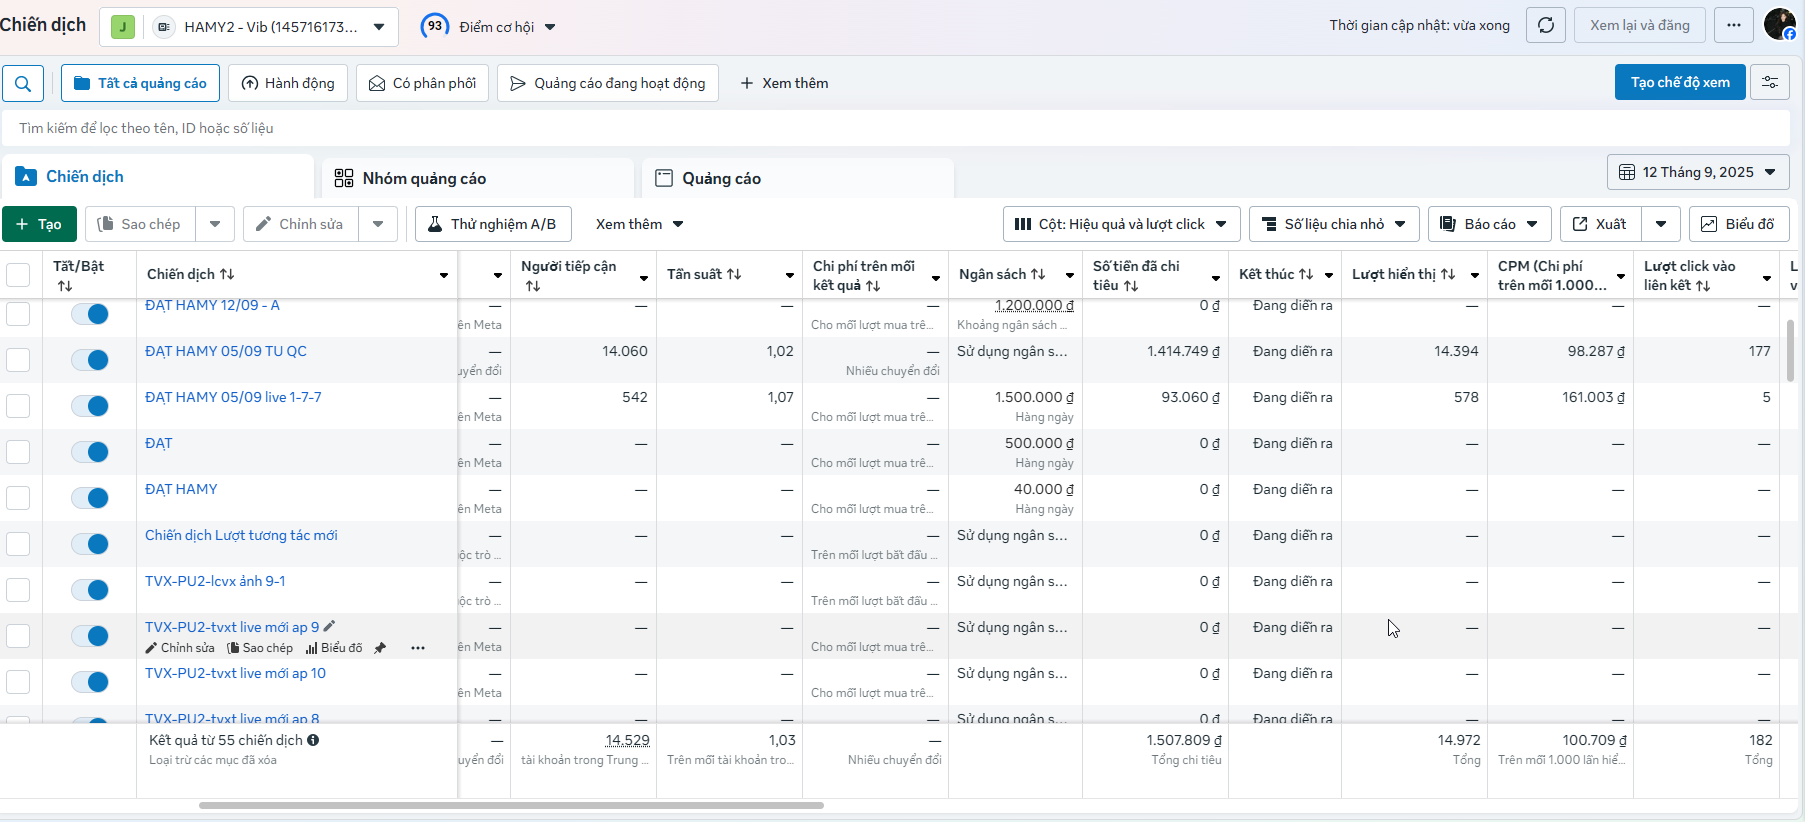Switch to Nhóm quảng cáo tab
This screenshot has height=822, width=1805.
click(x=477, y=178)
